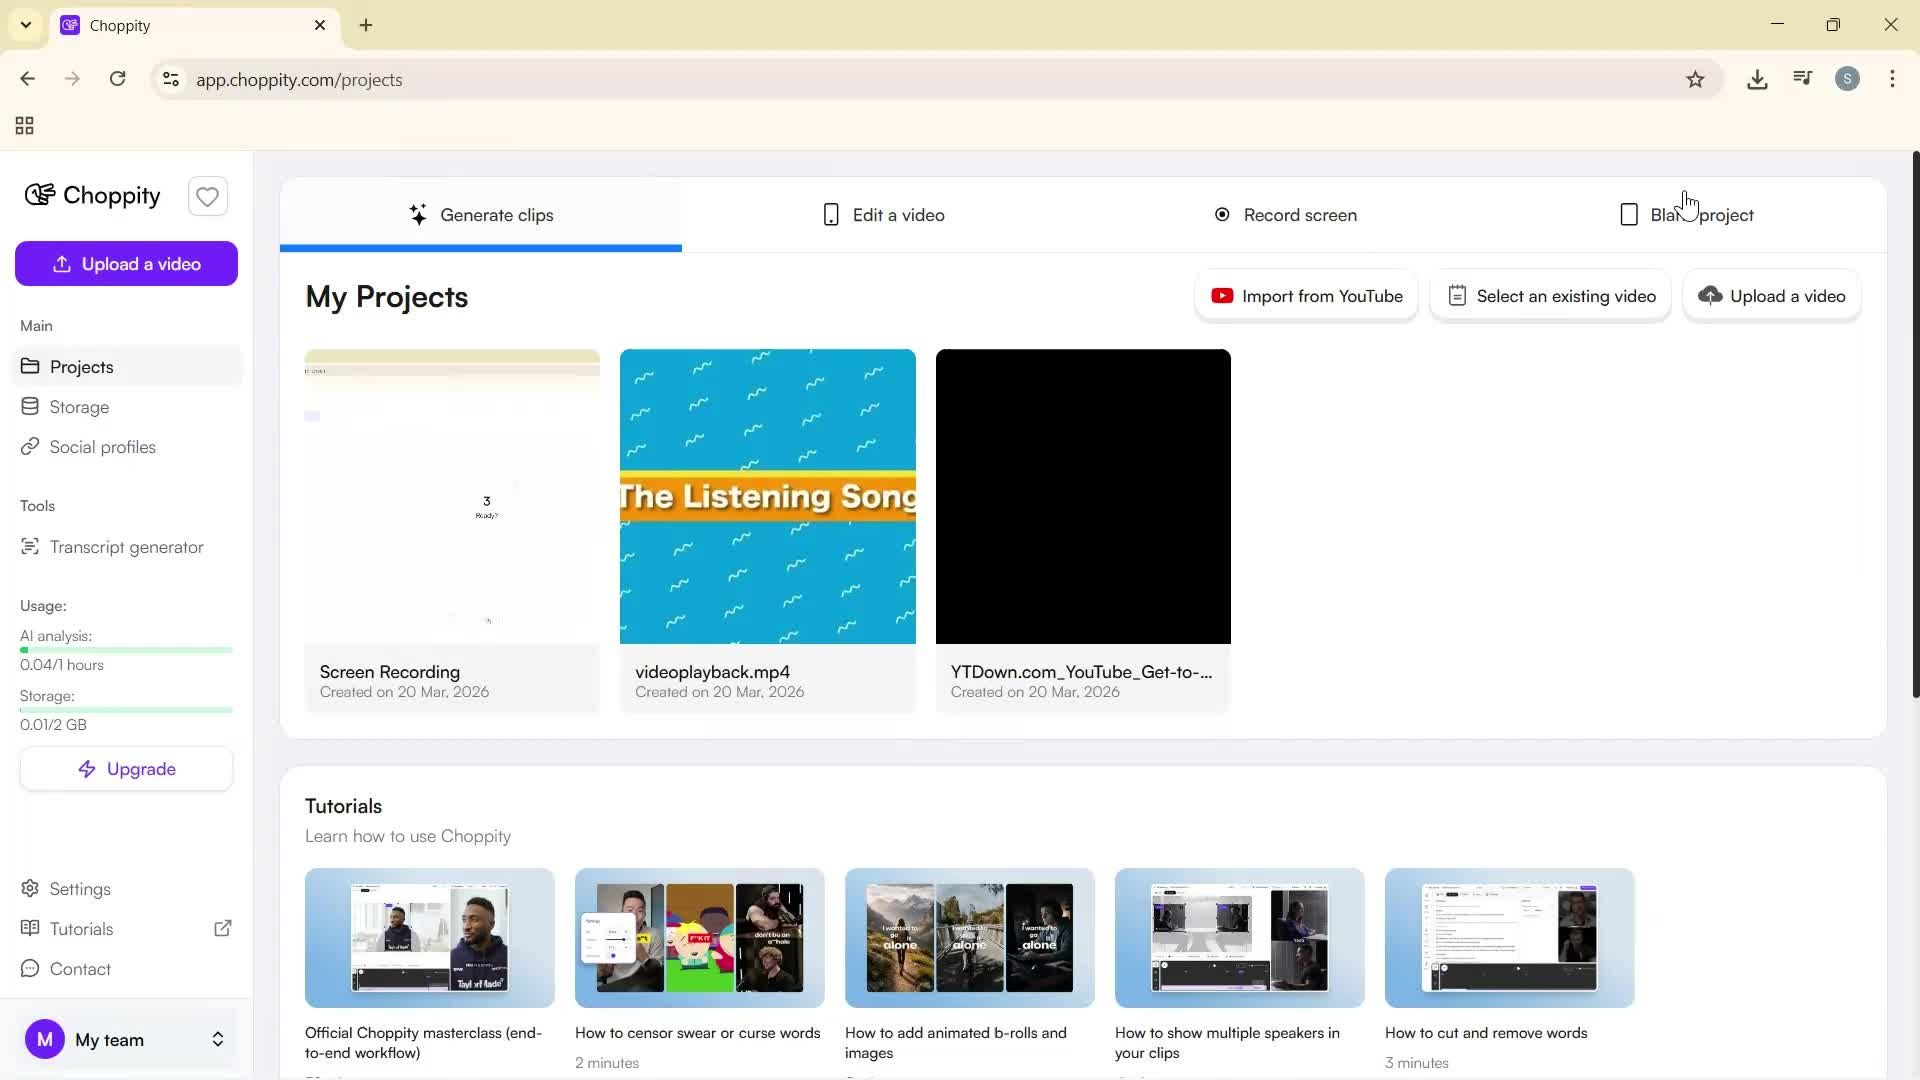
Task: Open Chrome's three-dot menu
Action: click(1893, 79)
